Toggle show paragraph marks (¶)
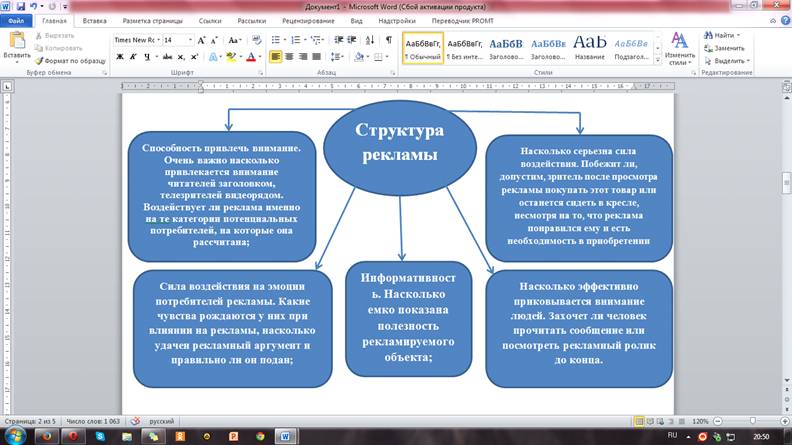Image resolution: width=792 pixels, height=445 pixels. tap(388, 39)
